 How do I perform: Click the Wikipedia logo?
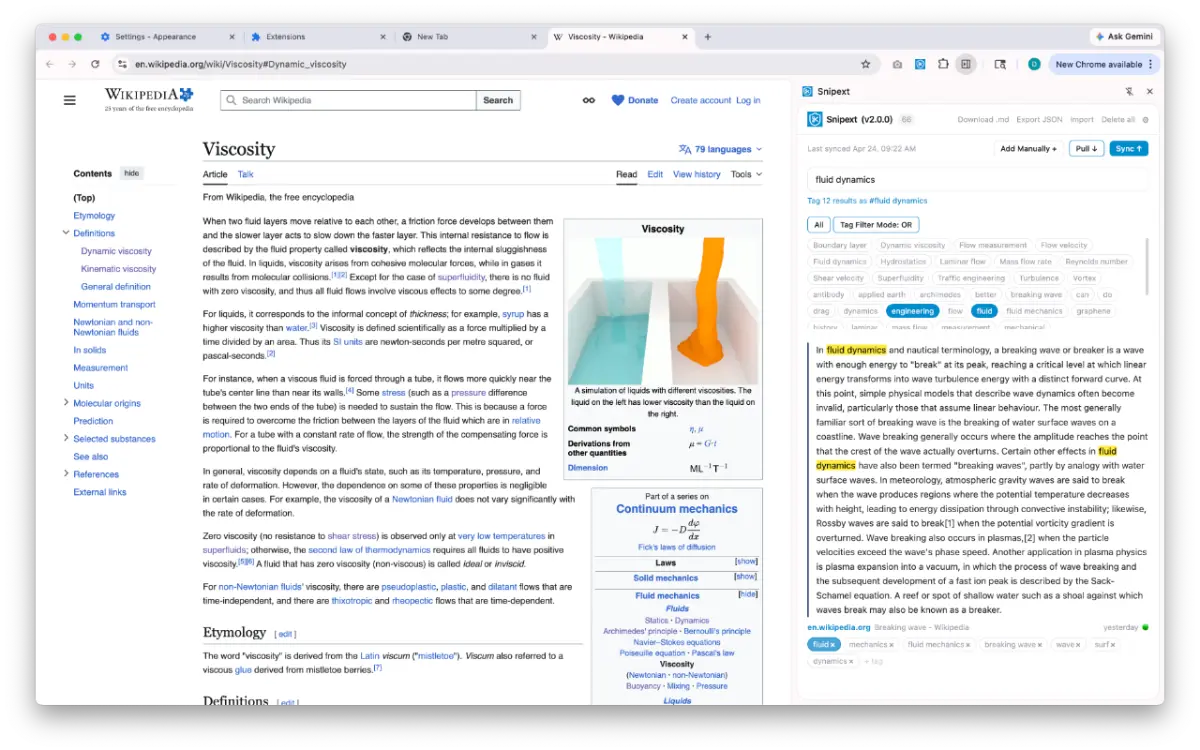pos(148,99)
